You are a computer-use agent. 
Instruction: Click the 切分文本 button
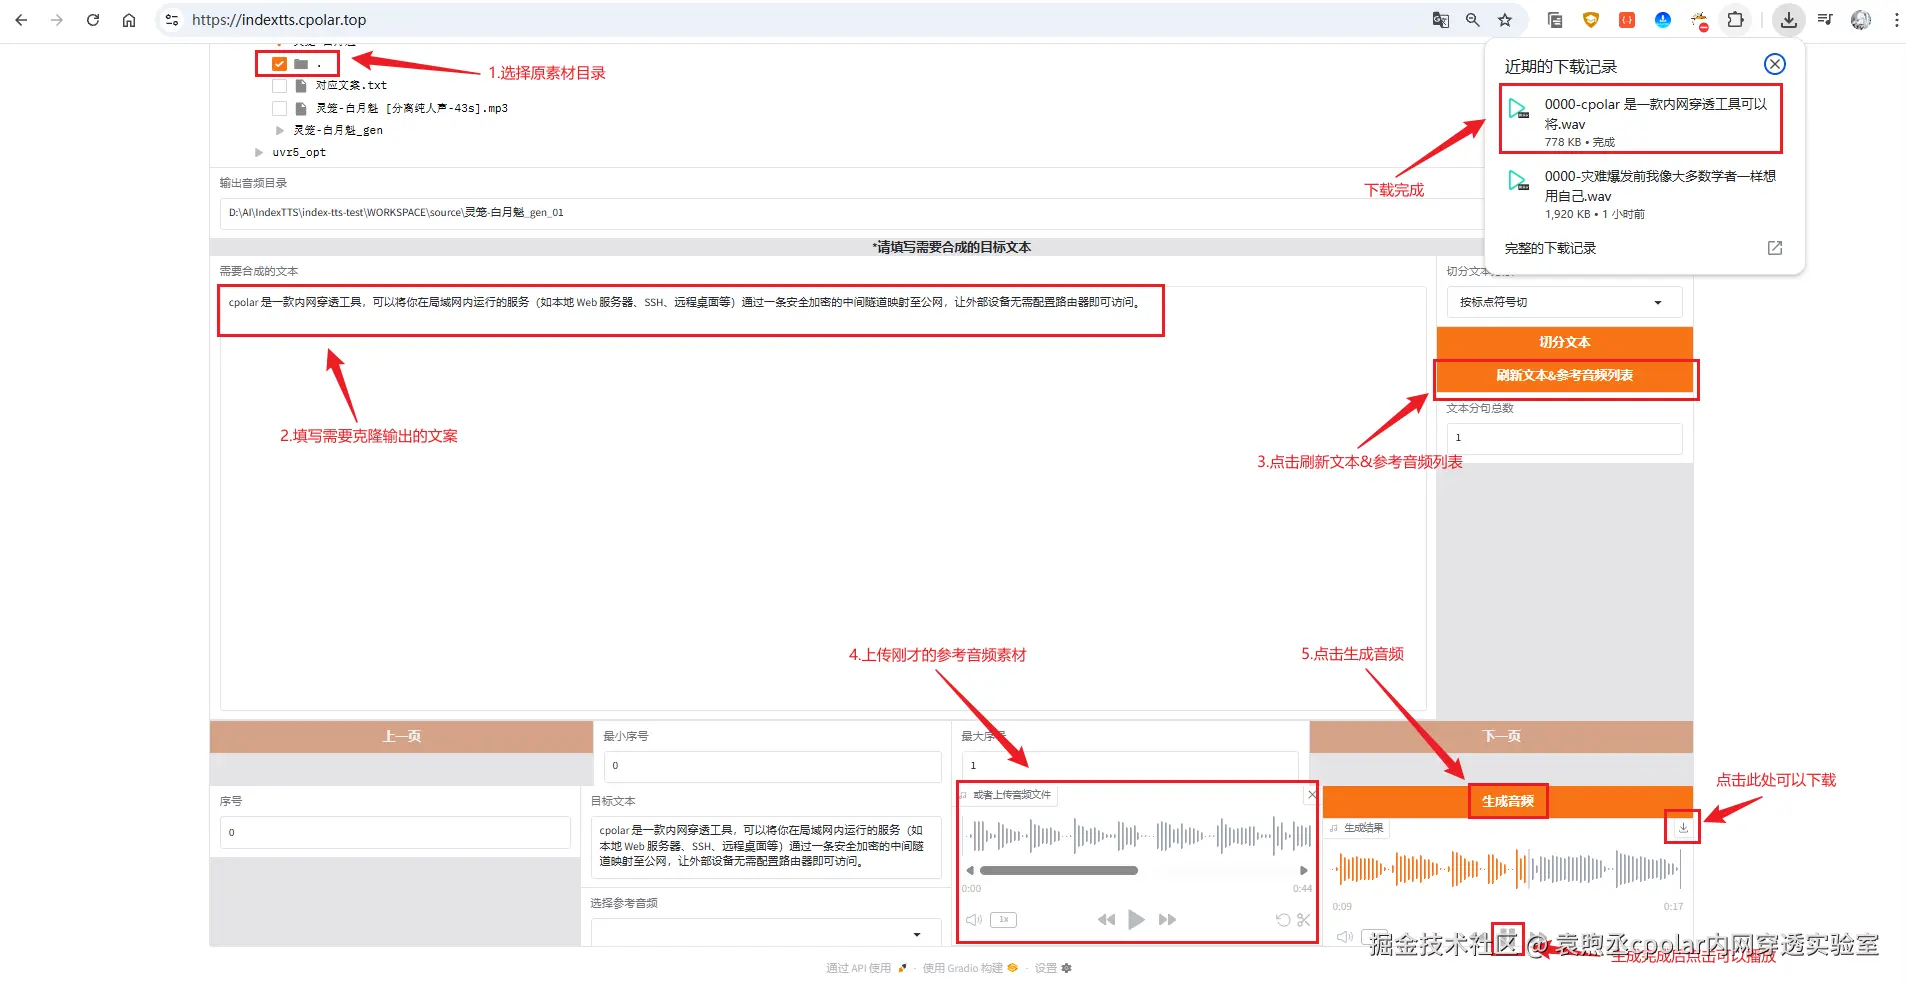[1564, 342]
